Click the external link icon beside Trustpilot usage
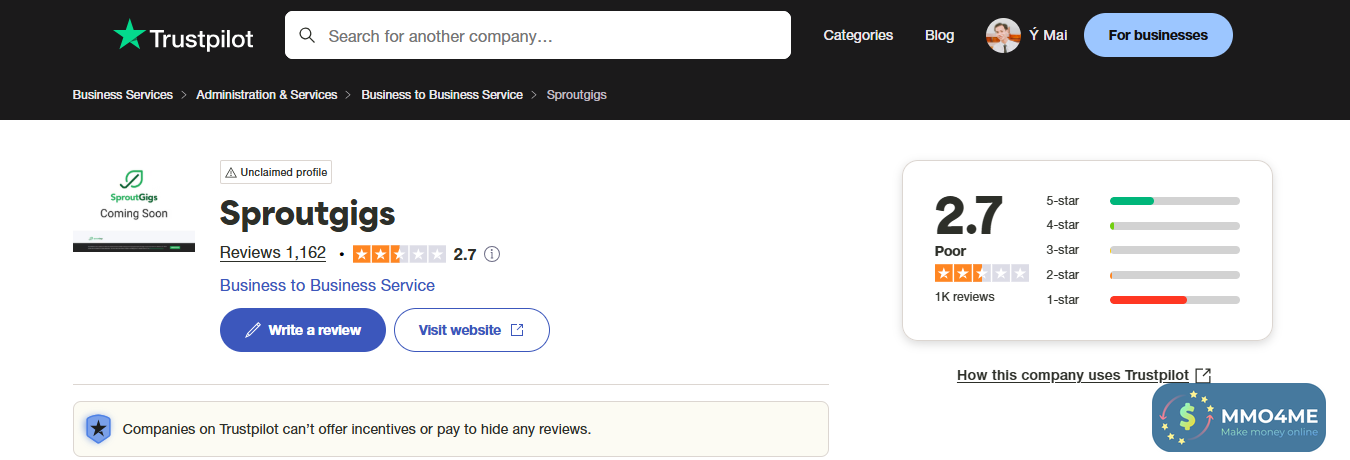Viewport: 1350px width, 460px height. (1204, 375)
